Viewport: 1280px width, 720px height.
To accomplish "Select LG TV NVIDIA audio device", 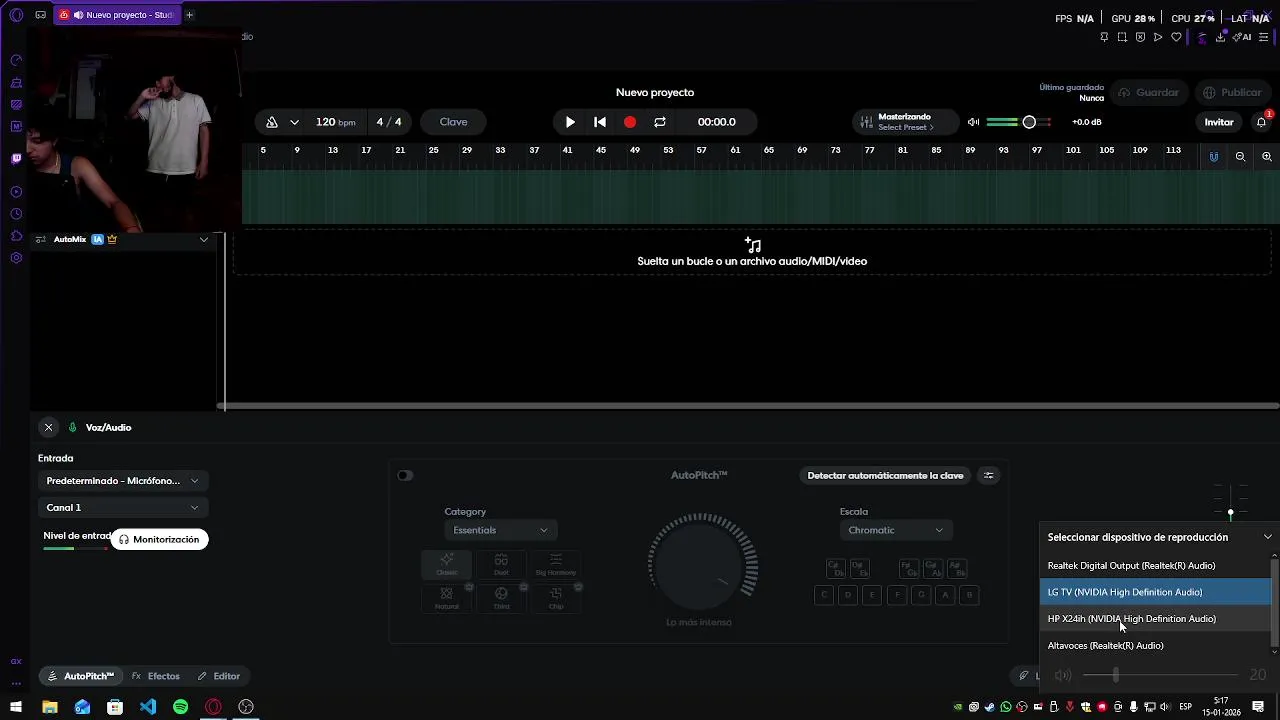I will click(x=1155, y=592).
